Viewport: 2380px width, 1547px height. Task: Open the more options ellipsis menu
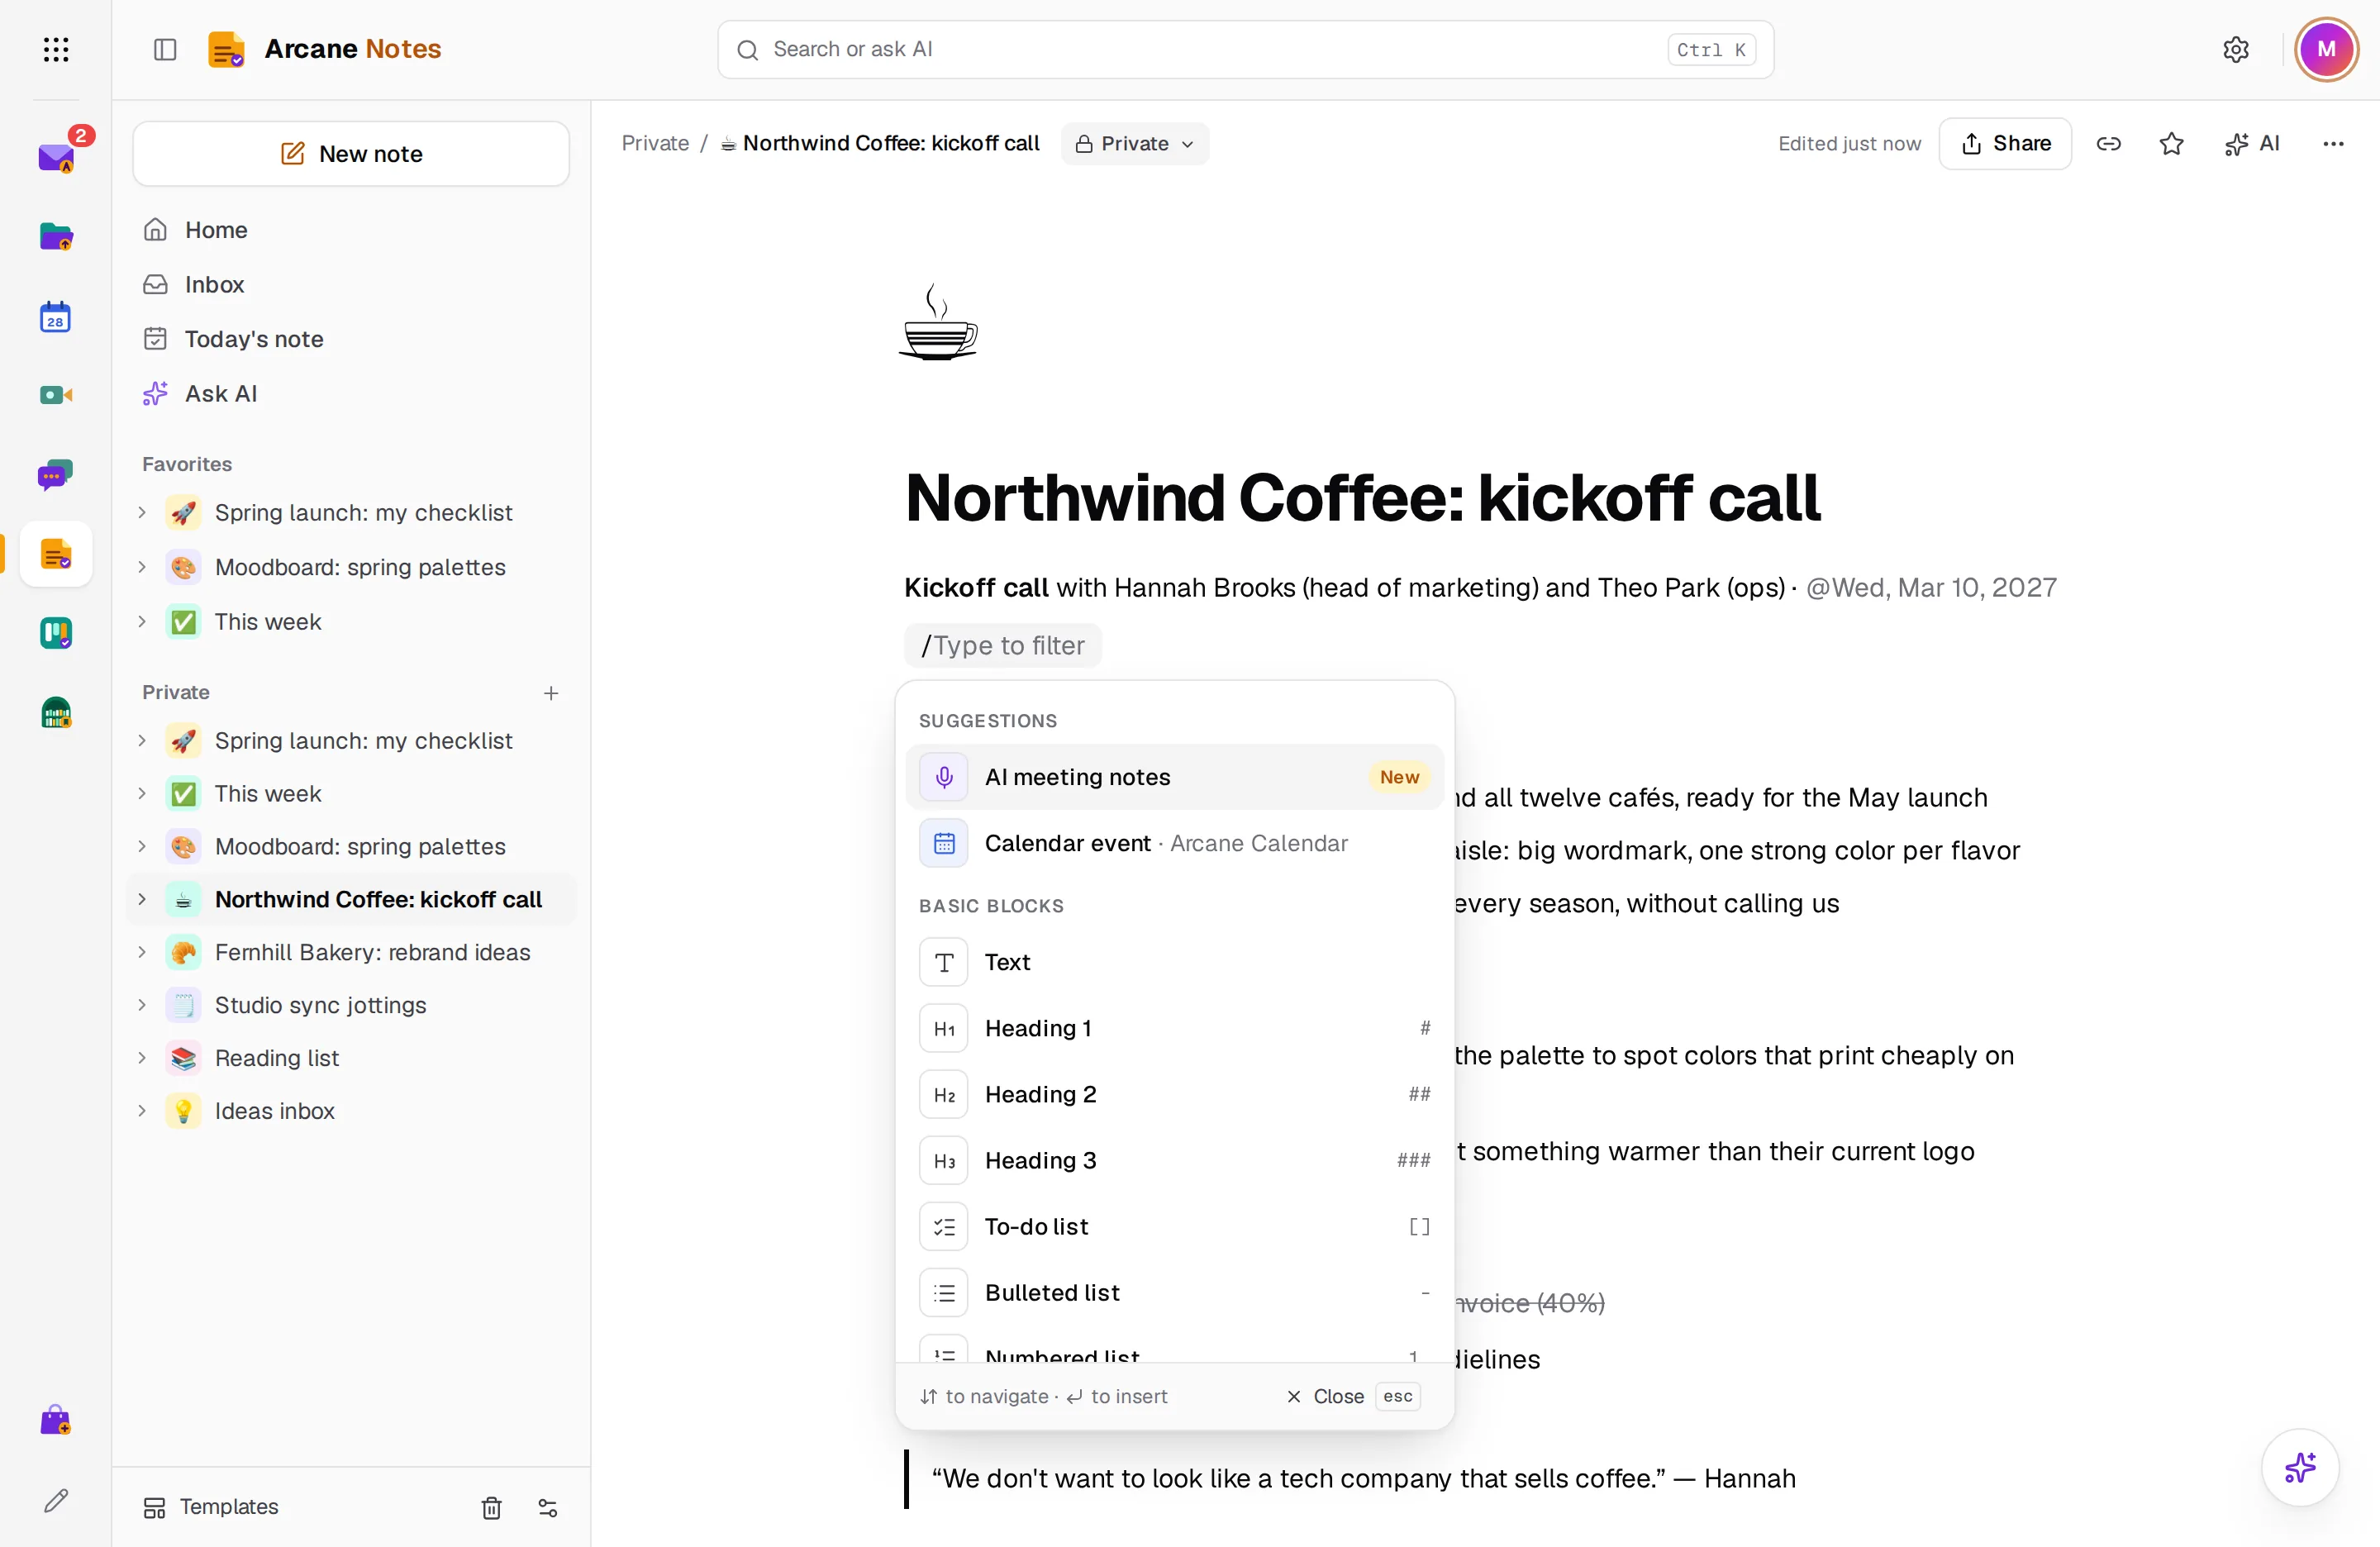tap(2333, 144)
